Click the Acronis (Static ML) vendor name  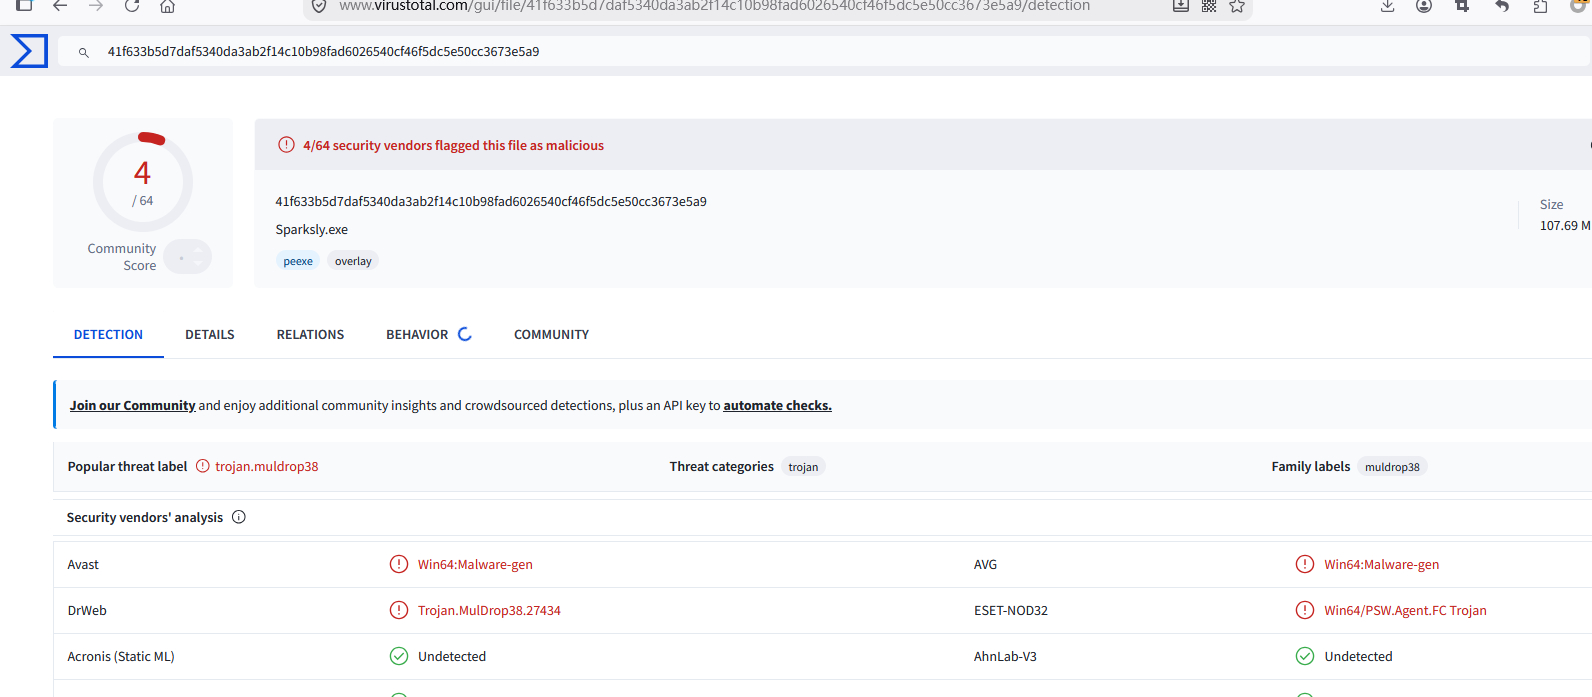tap(121, 657)
